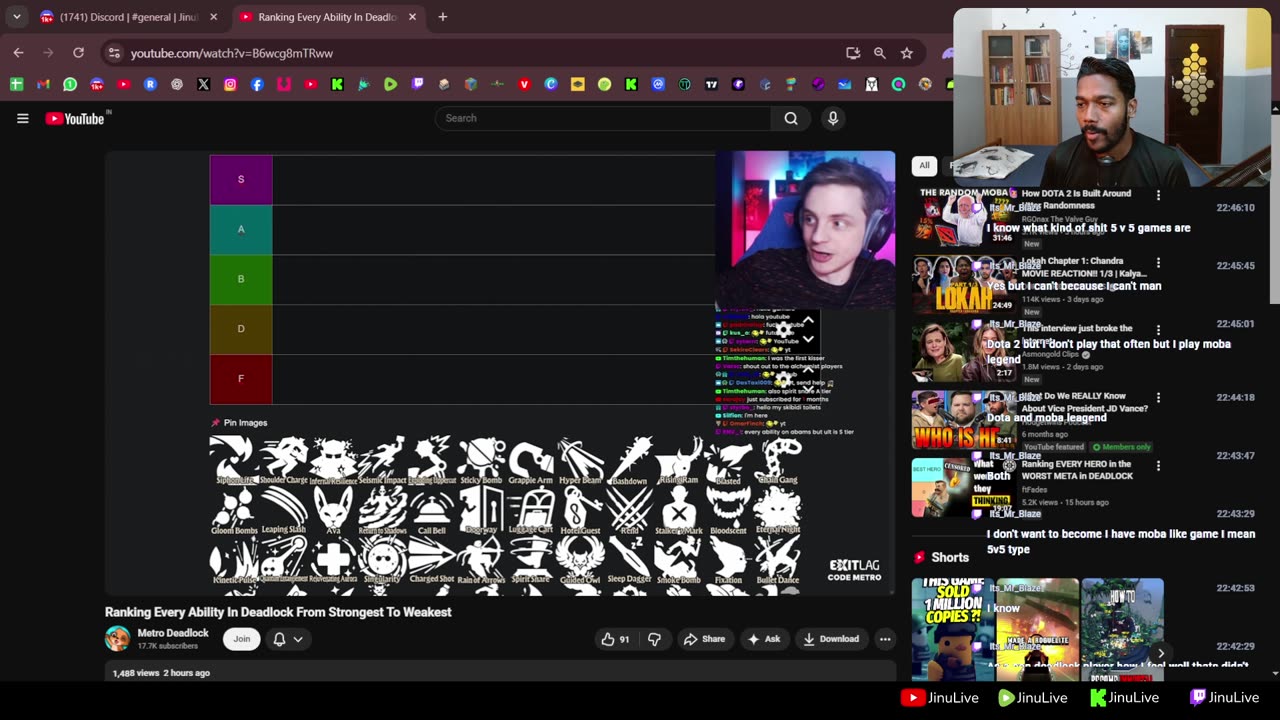The image size is (1280, 720).
Task: Click the Charged Shot ability icon in video
Action: click(x=432, y=560)
